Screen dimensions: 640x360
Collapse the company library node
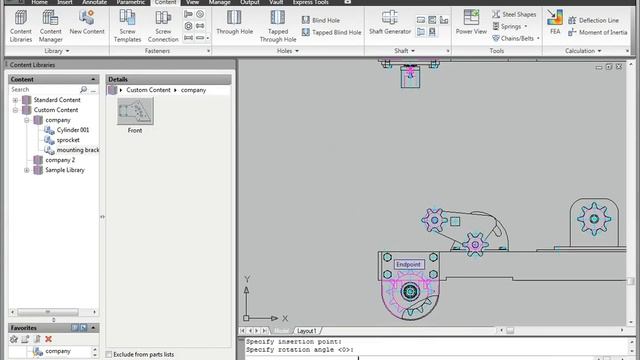coord(27,120)
